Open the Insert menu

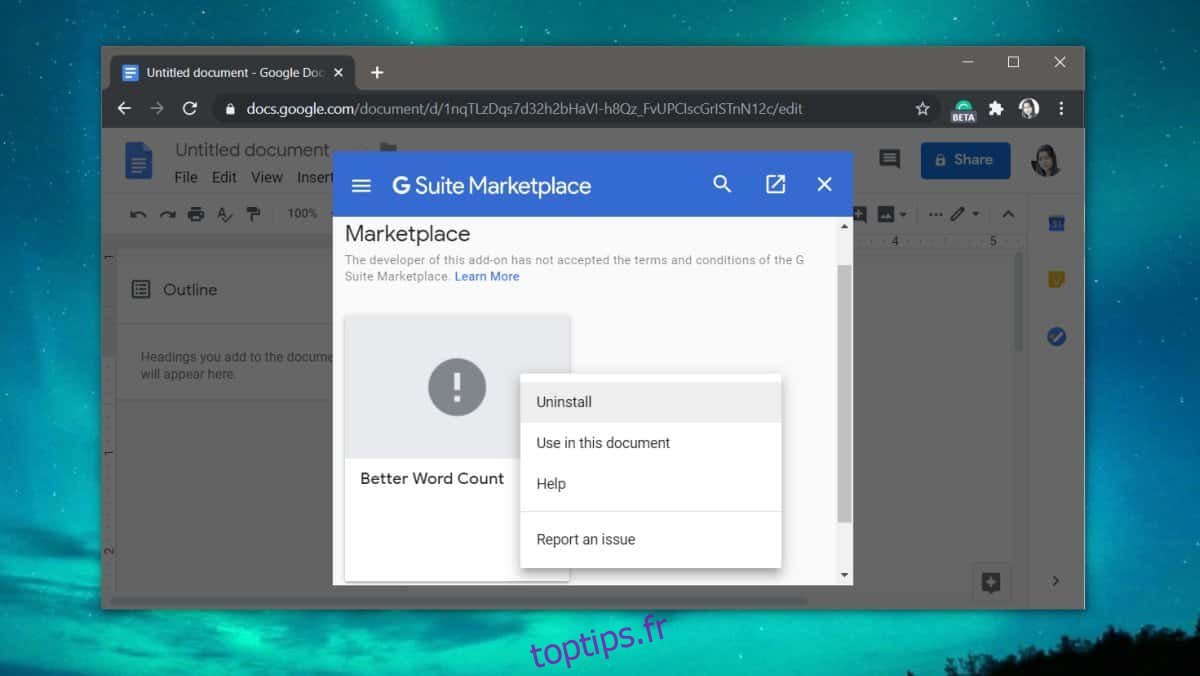pos(314,177)
